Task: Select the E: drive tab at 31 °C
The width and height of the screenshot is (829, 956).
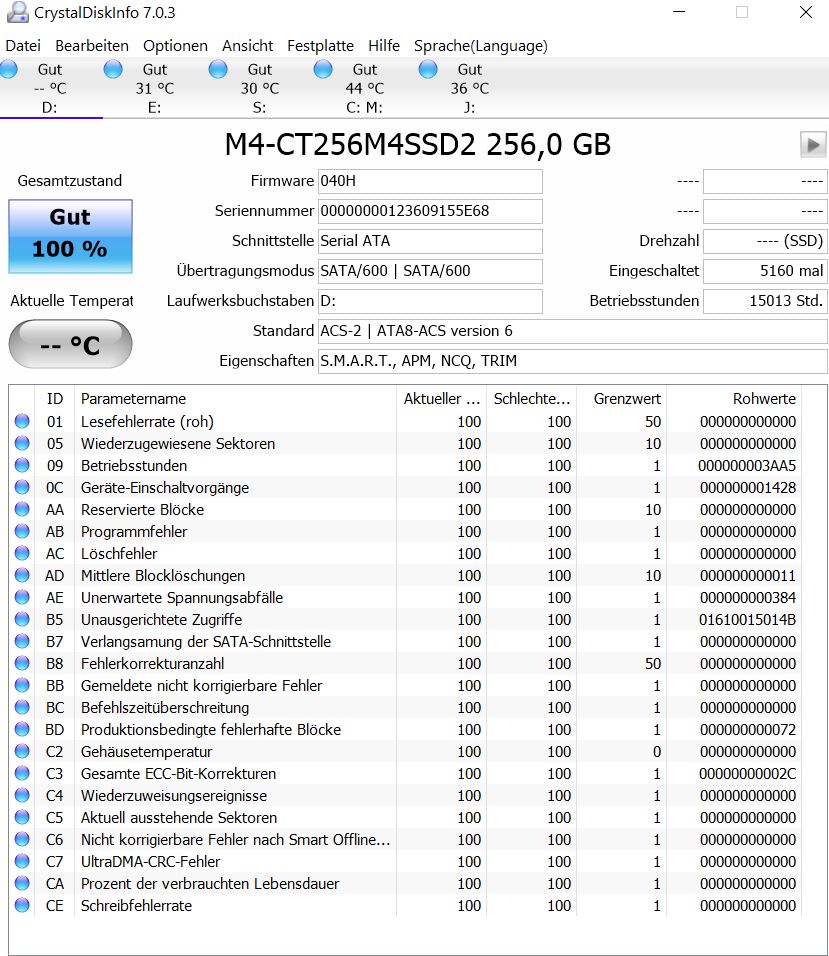Action: [155, 88]
